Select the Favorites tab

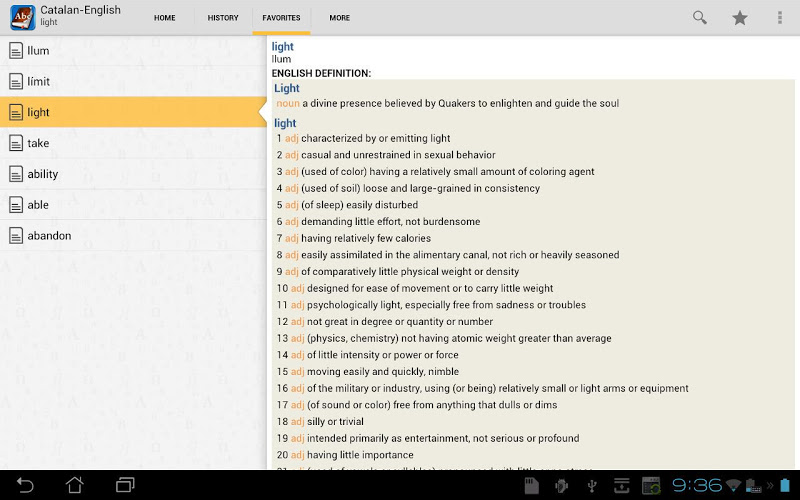tap(281, 18)
